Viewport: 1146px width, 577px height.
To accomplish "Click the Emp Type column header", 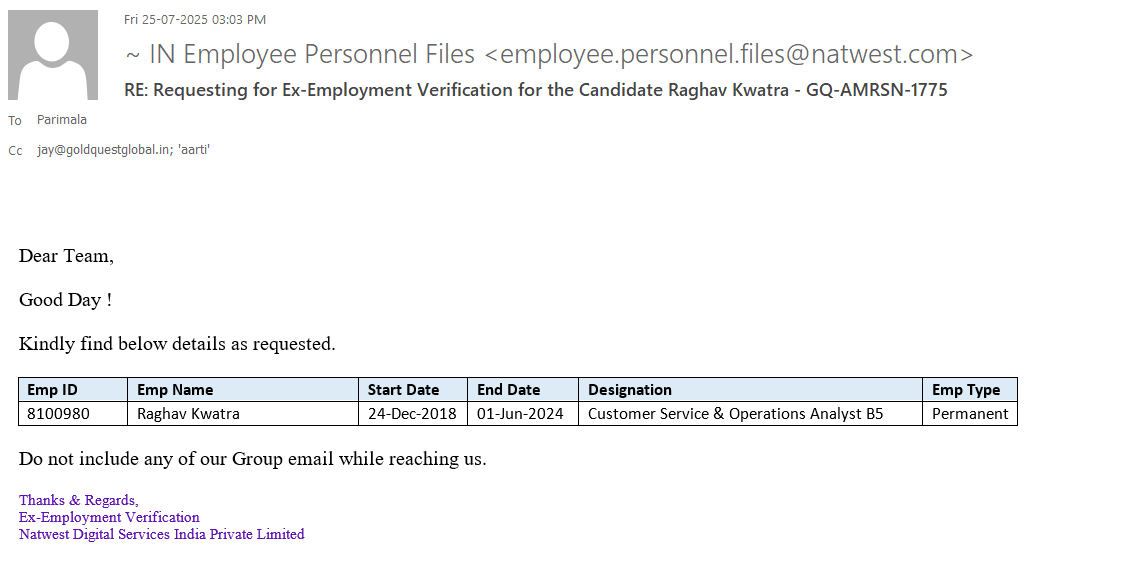I will (966, 390).
